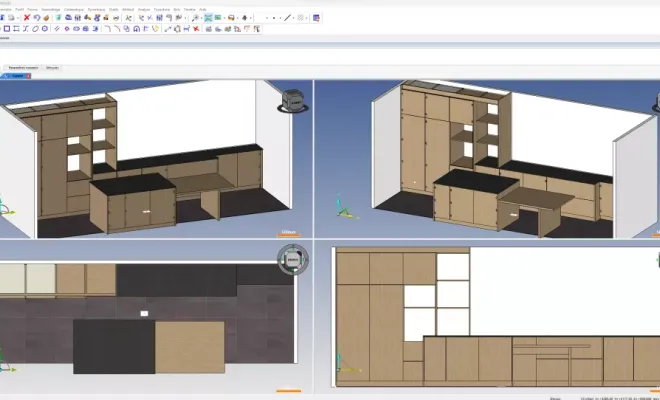660x400 pixels.
Task: Click the dotted hatch pattern icon
Action: [301, 18]
